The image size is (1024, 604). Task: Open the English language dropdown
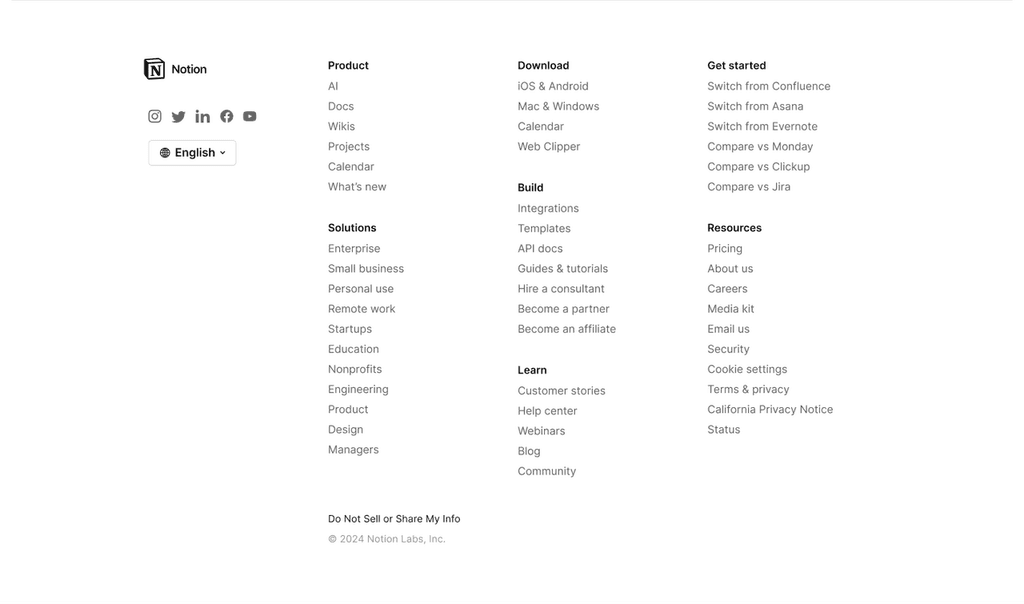pyautogui.click(x=192, y=152)
